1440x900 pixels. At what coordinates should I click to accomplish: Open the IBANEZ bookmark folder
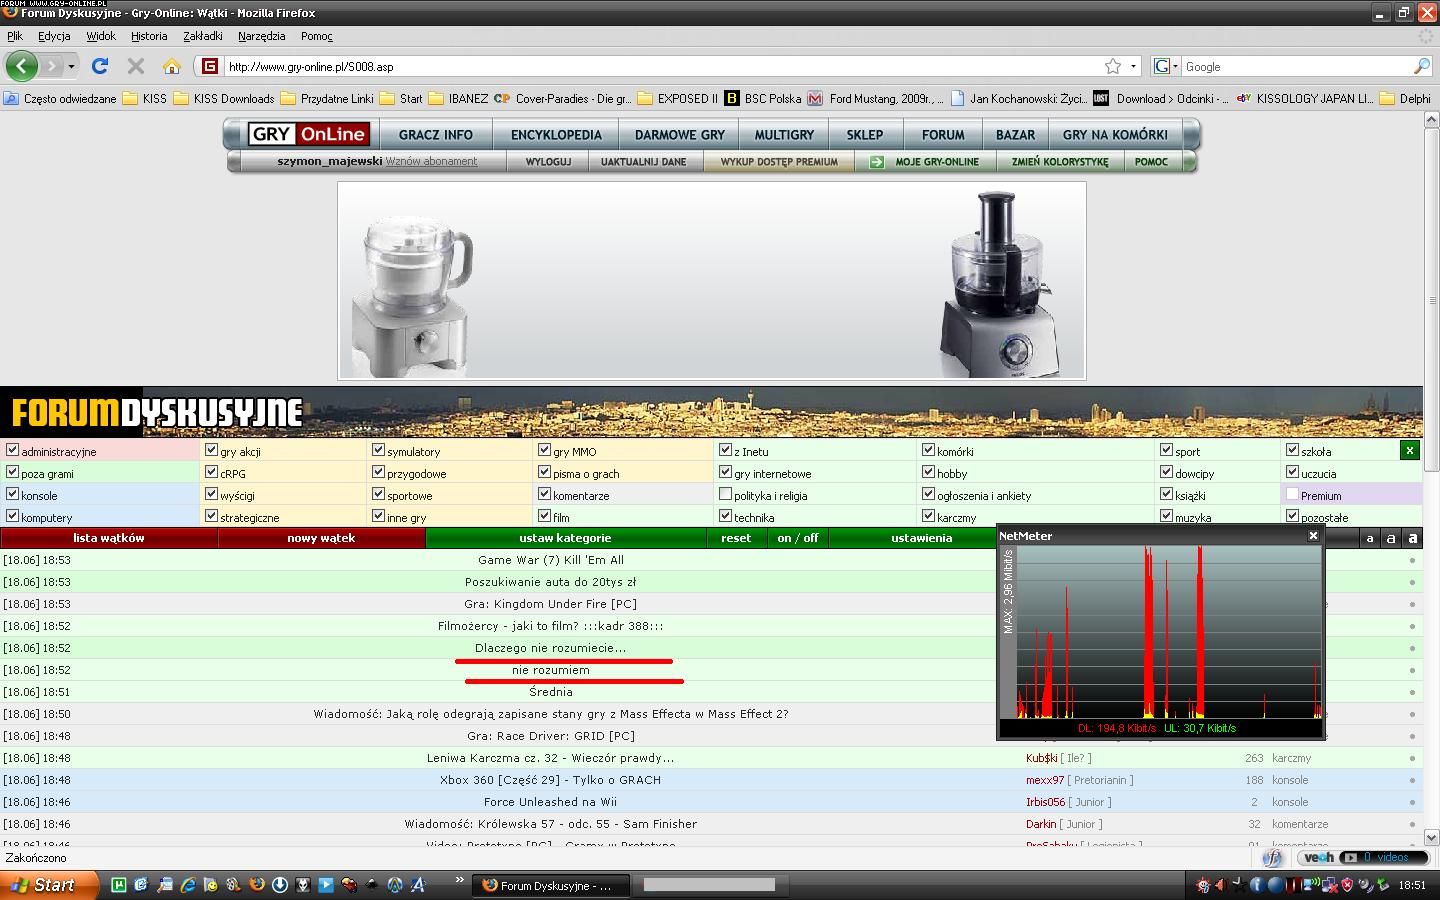pyautogui.click(x=458, y=98)
